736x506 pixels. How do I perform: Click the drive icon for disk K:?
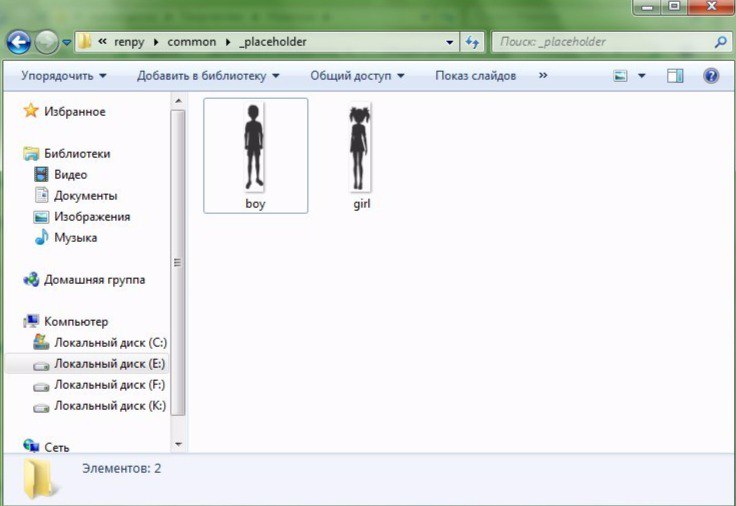(x=41, y=407)
